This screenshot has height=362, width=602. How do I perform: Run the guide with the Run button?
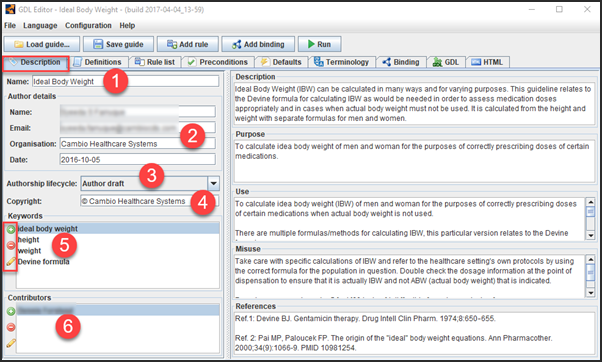click(x=319, y=44)
